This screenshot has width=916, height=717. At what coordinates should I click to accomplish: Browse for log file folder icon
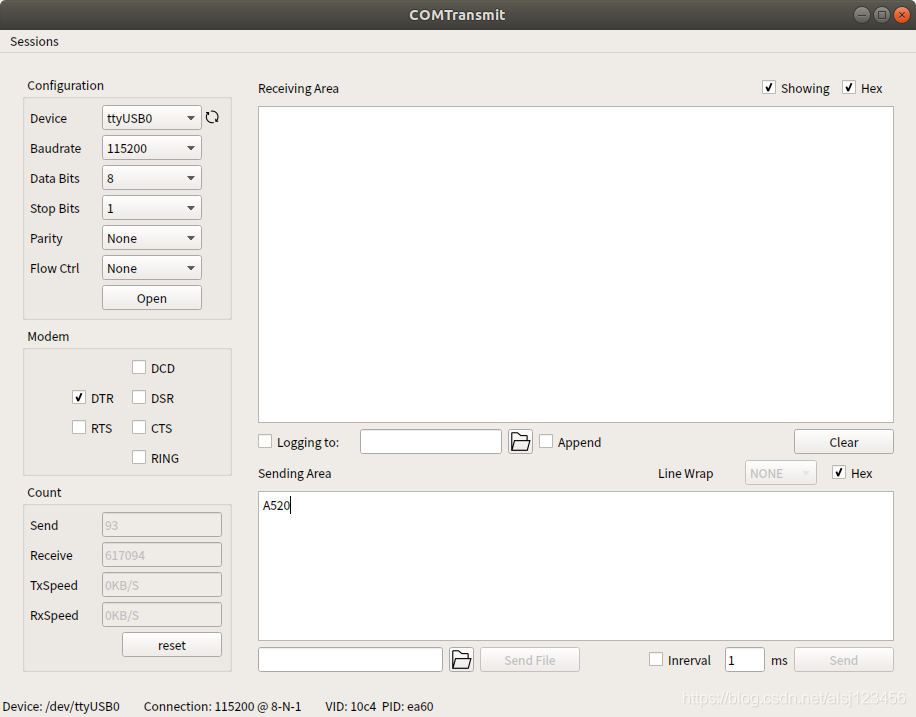coord(520,442)
